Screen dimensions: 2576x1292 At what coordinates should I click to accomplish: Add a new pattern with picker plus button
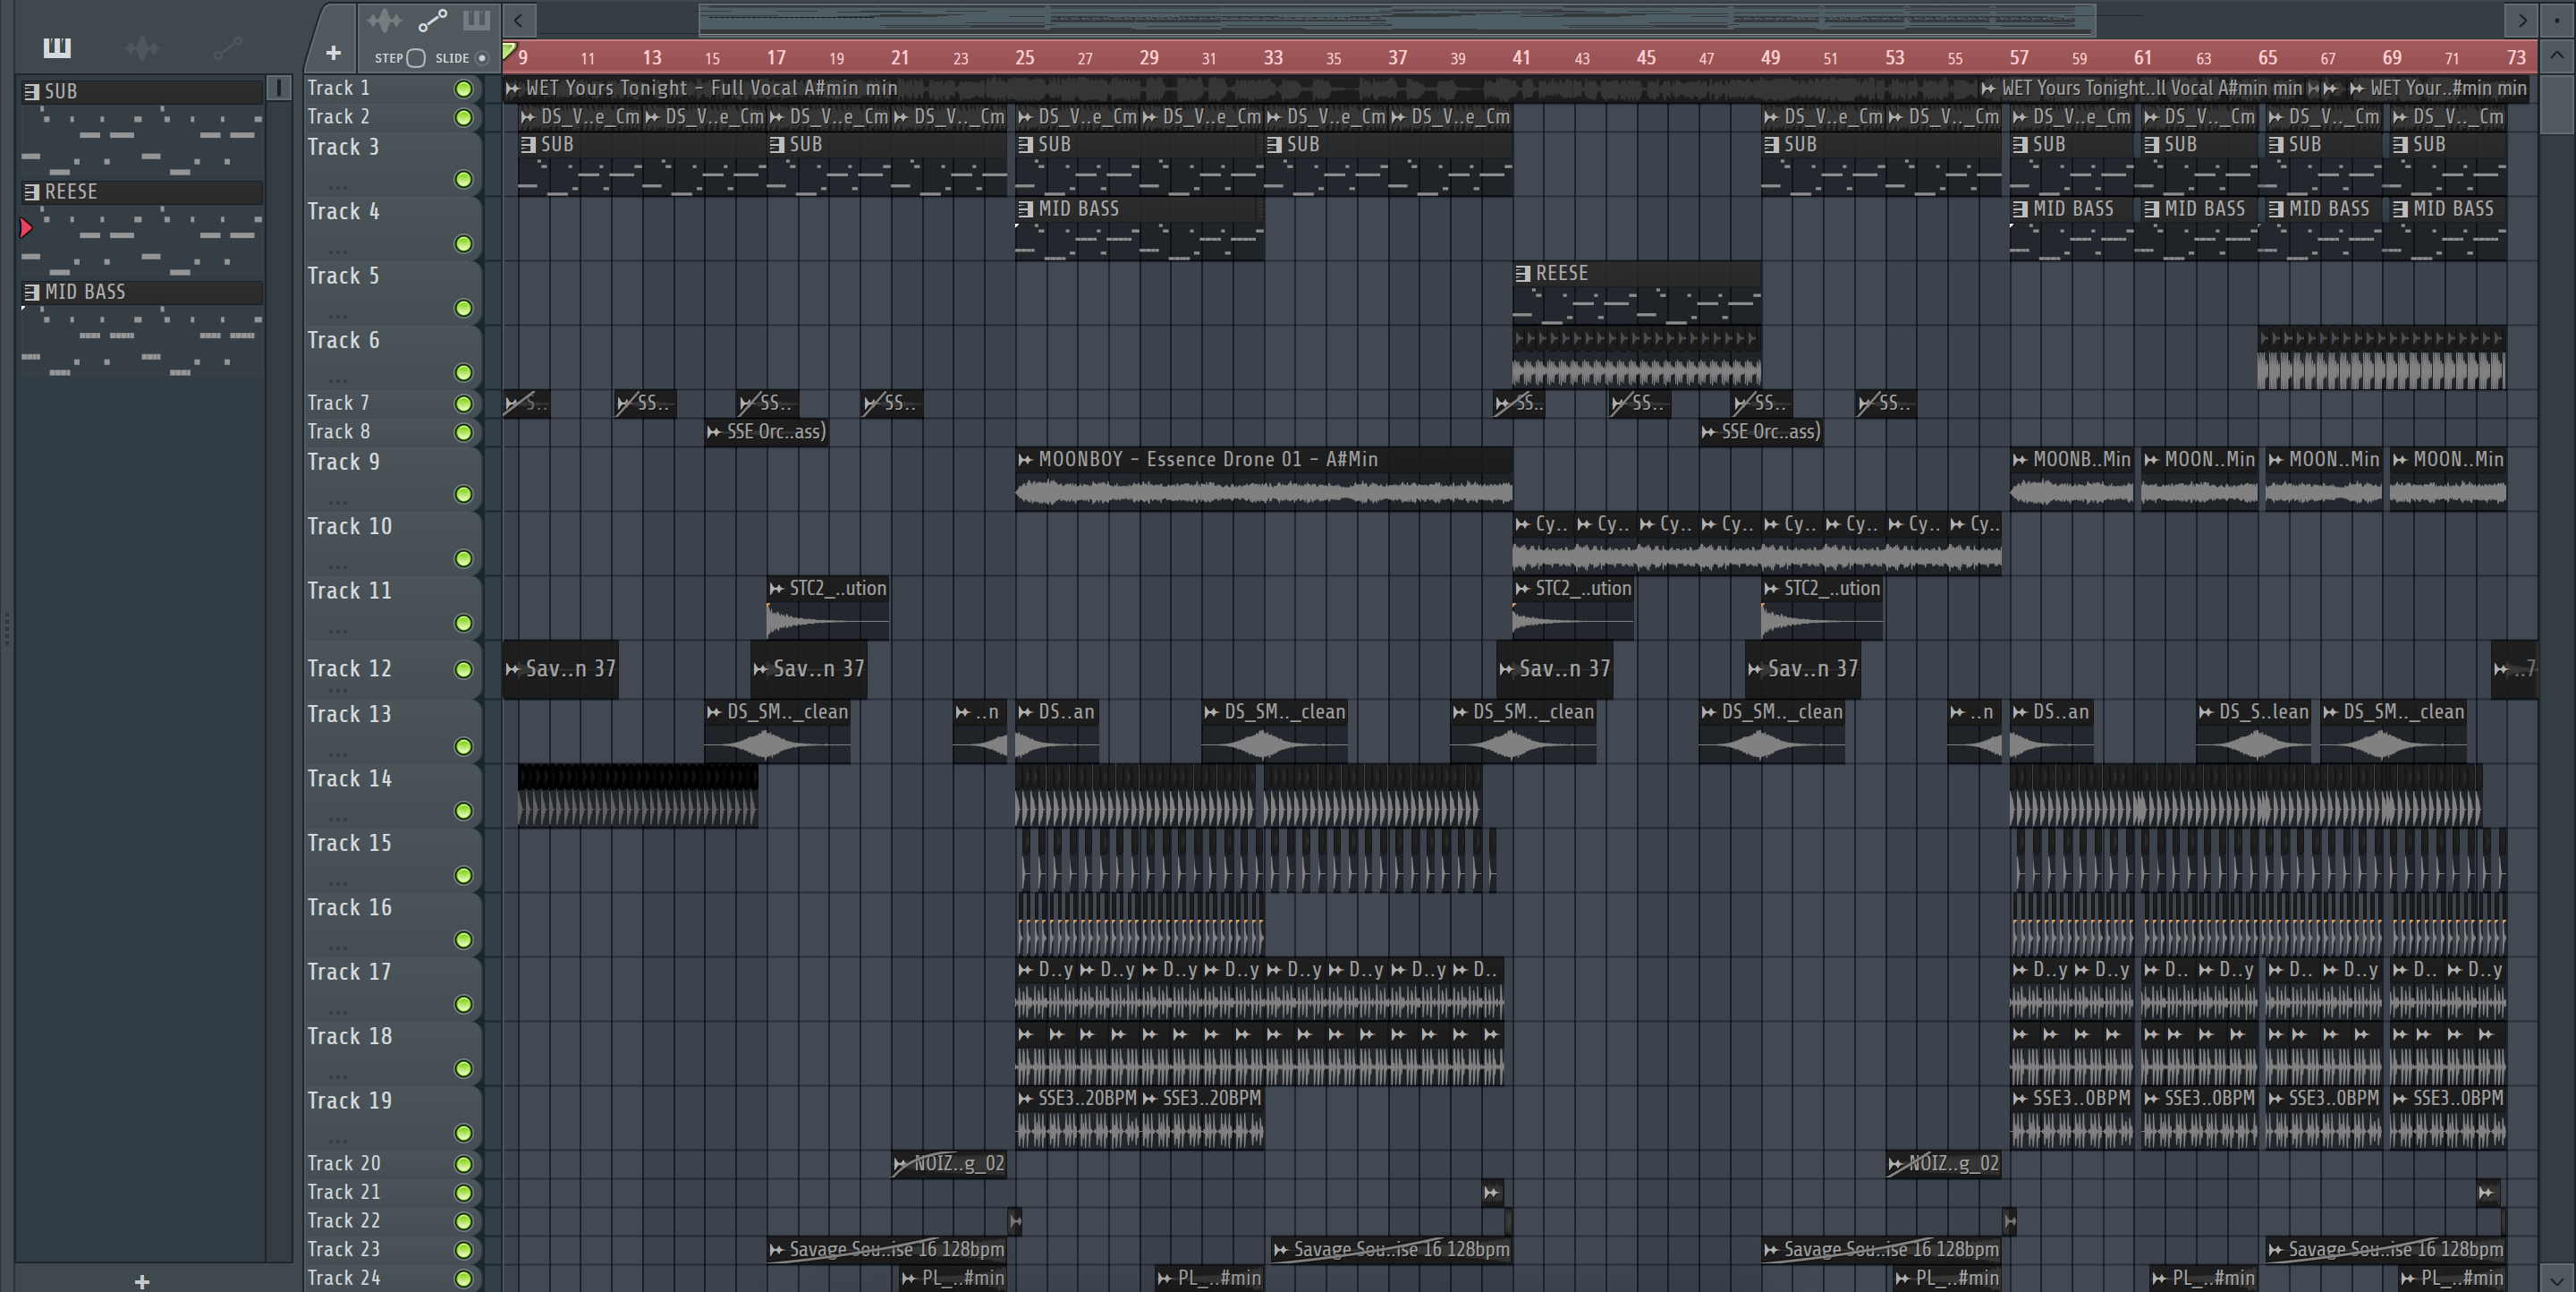[142, 1281]
